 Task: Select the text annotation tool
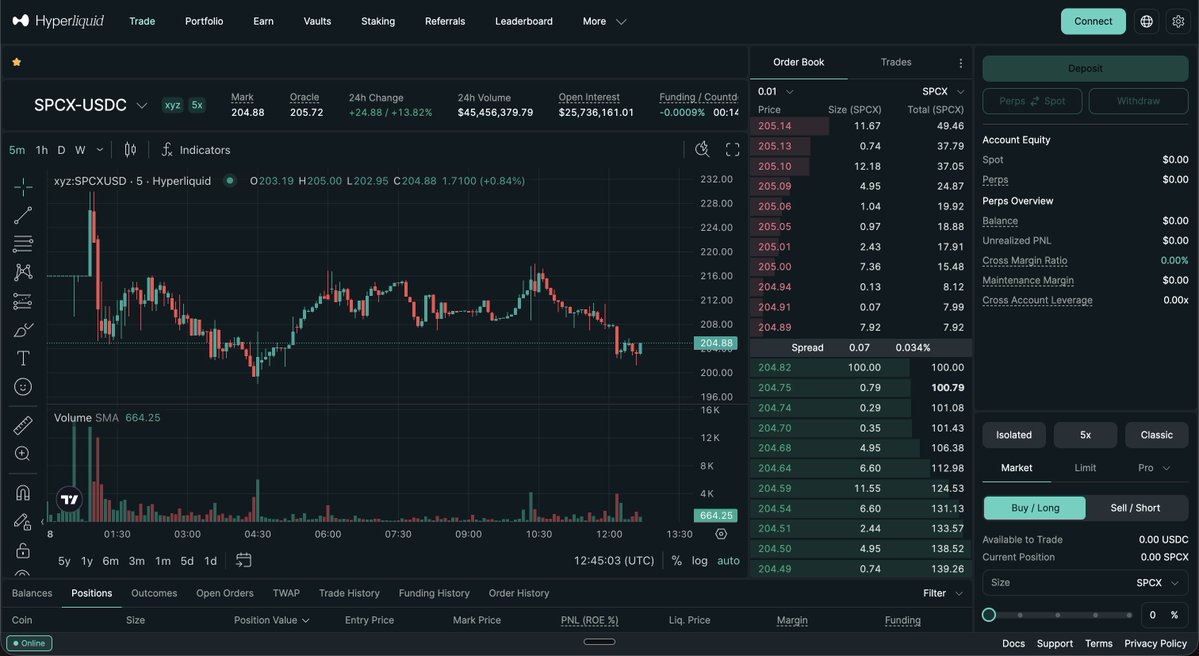pos(23,358)
